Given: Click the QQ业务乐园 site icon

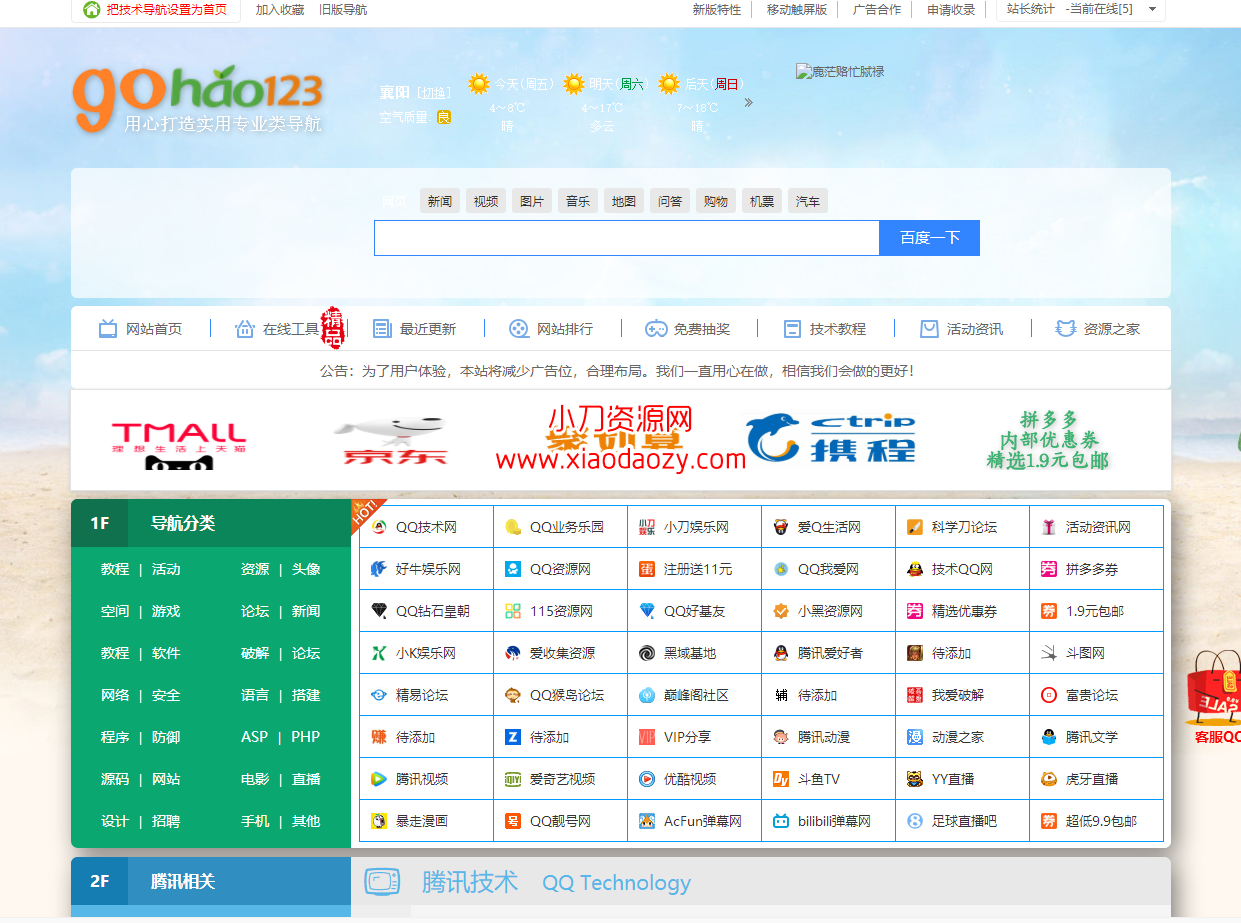Looking at the screenshot, I should click(x=513, y=527).
